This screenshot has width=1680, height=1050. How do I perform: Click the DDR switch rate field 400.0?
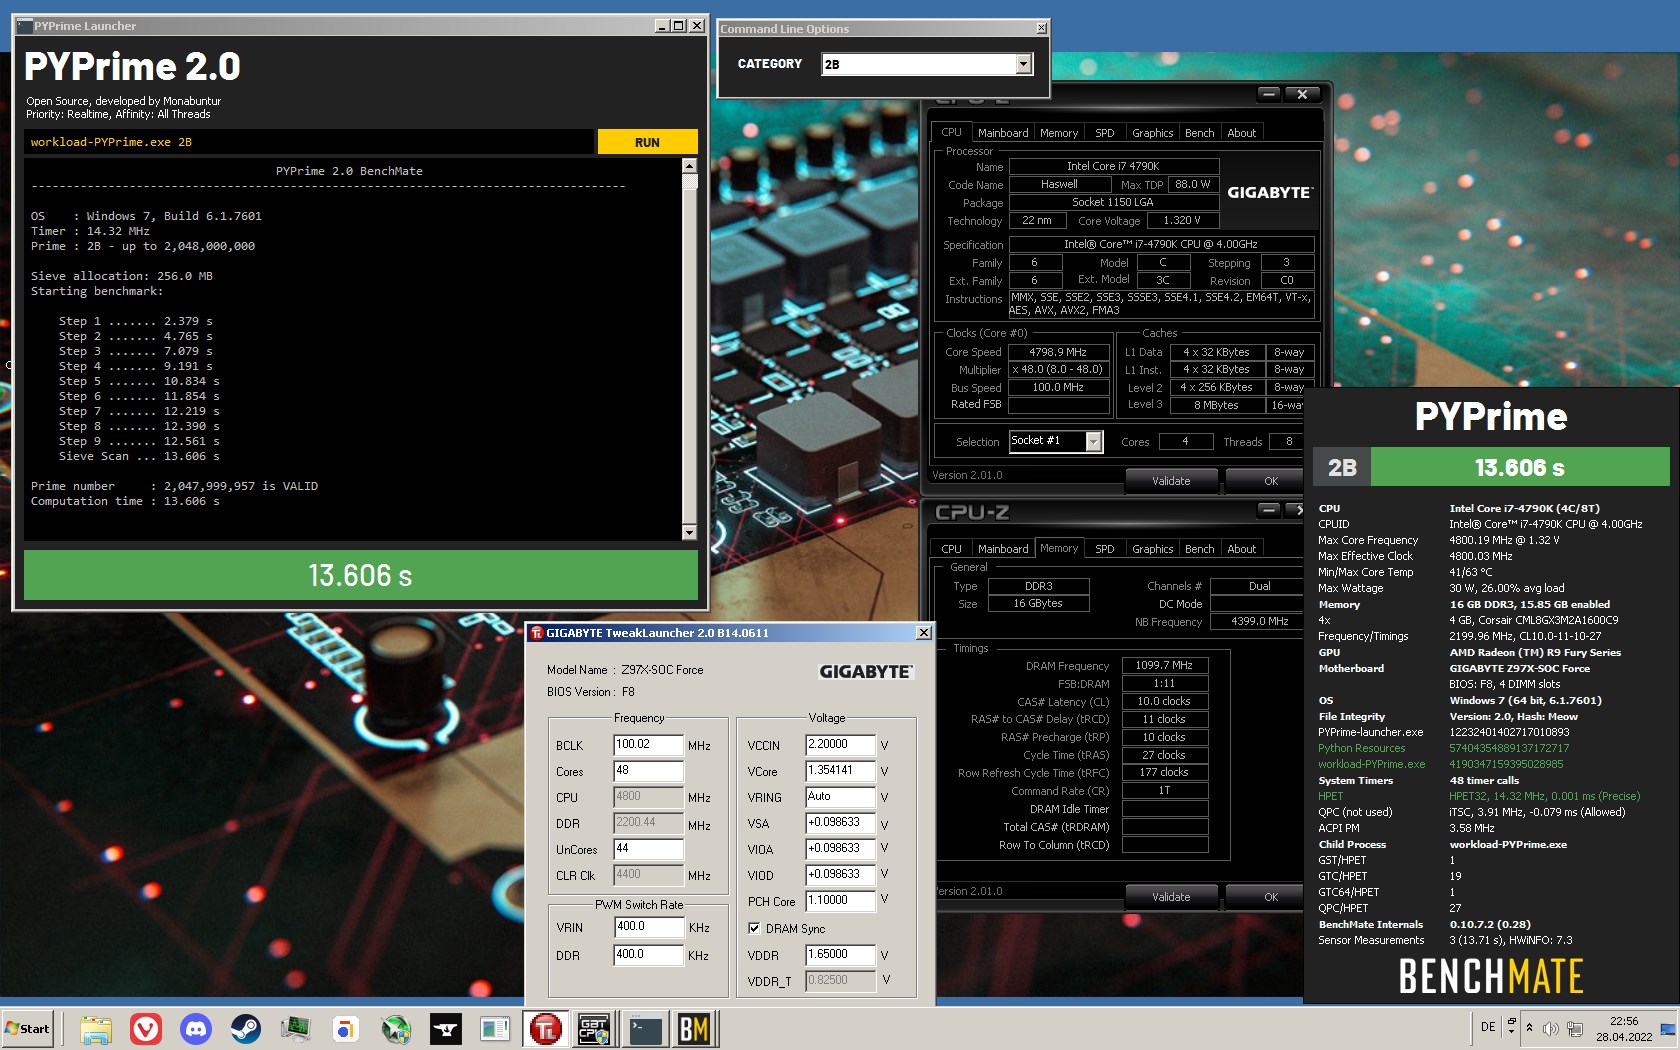(x=648, y=955)
